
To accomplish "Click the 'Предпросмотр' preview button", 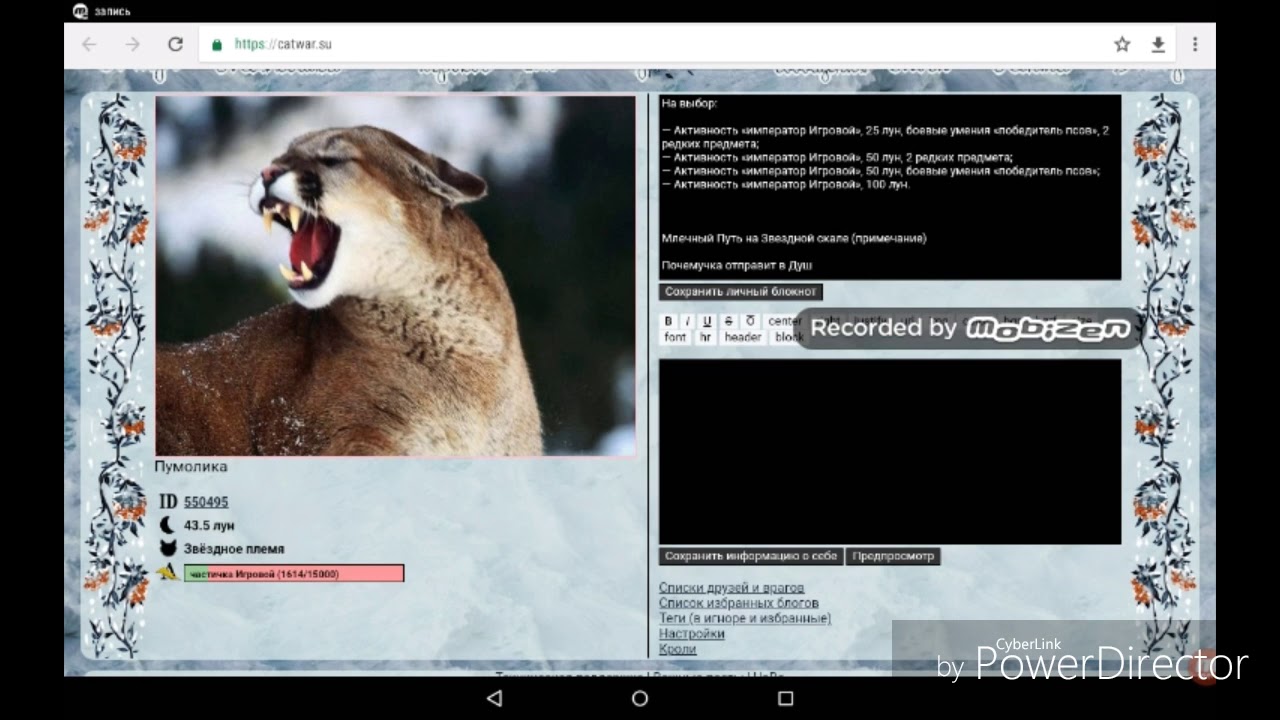I will (x=893, y=556).
